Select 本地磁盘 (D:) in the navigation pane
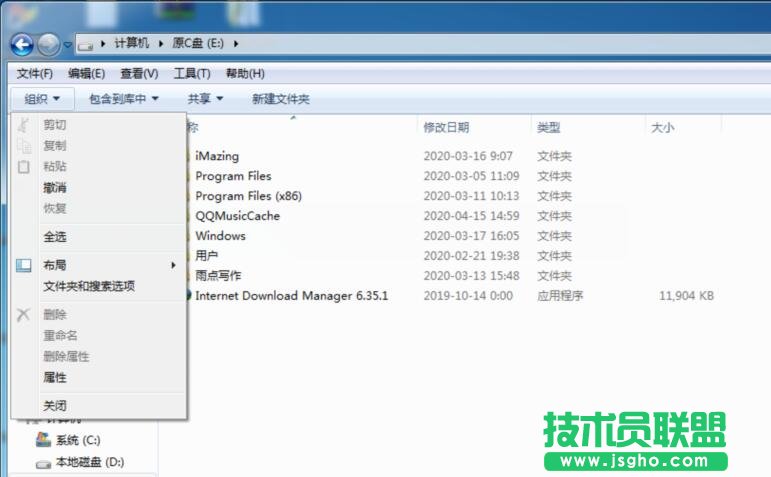The width and height of the screenshot is (771, 477). tap(89, 462)
